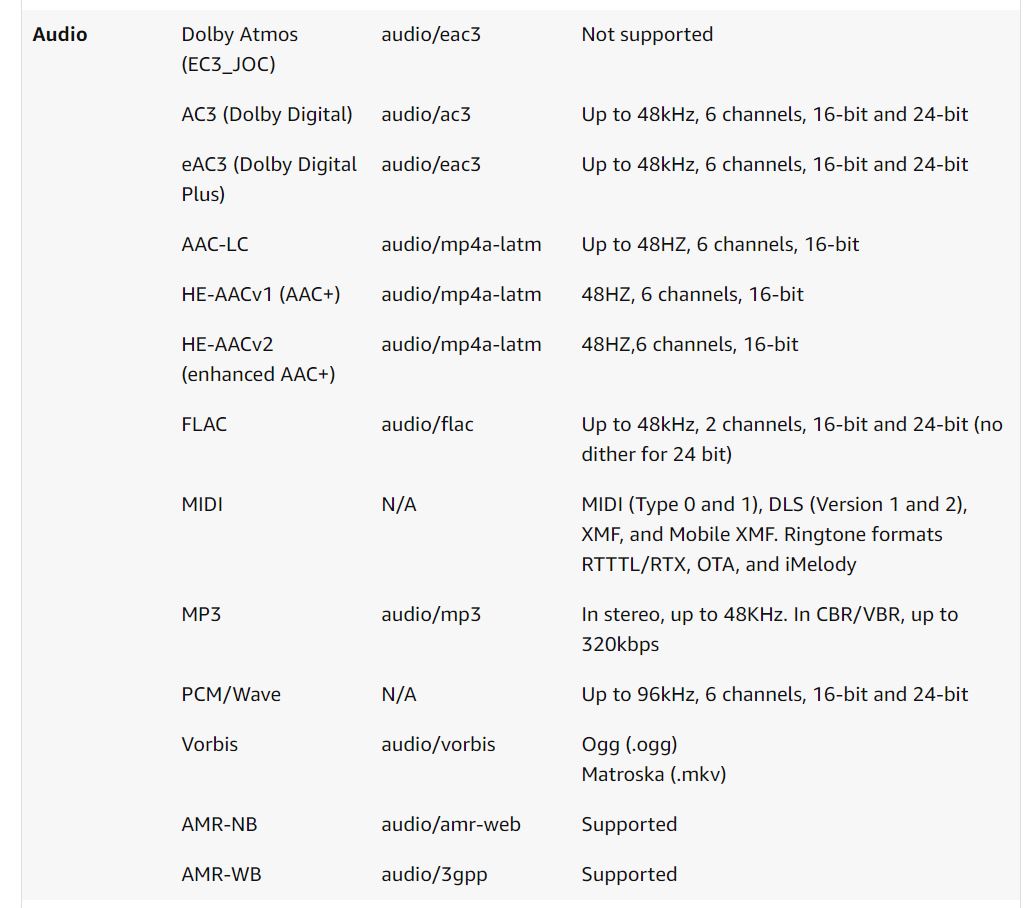This screenshot has width=1029, height=908.
Task: Click the HE-AACv2 (enhanced AAC+) cell
Action: (x=258, y=359)
